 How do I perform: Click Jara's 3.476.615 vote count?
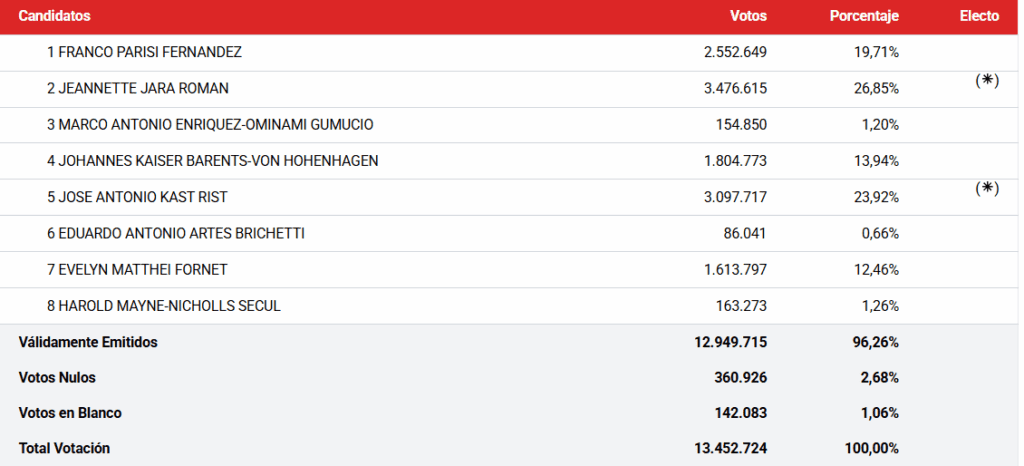(x=735, y=88)
